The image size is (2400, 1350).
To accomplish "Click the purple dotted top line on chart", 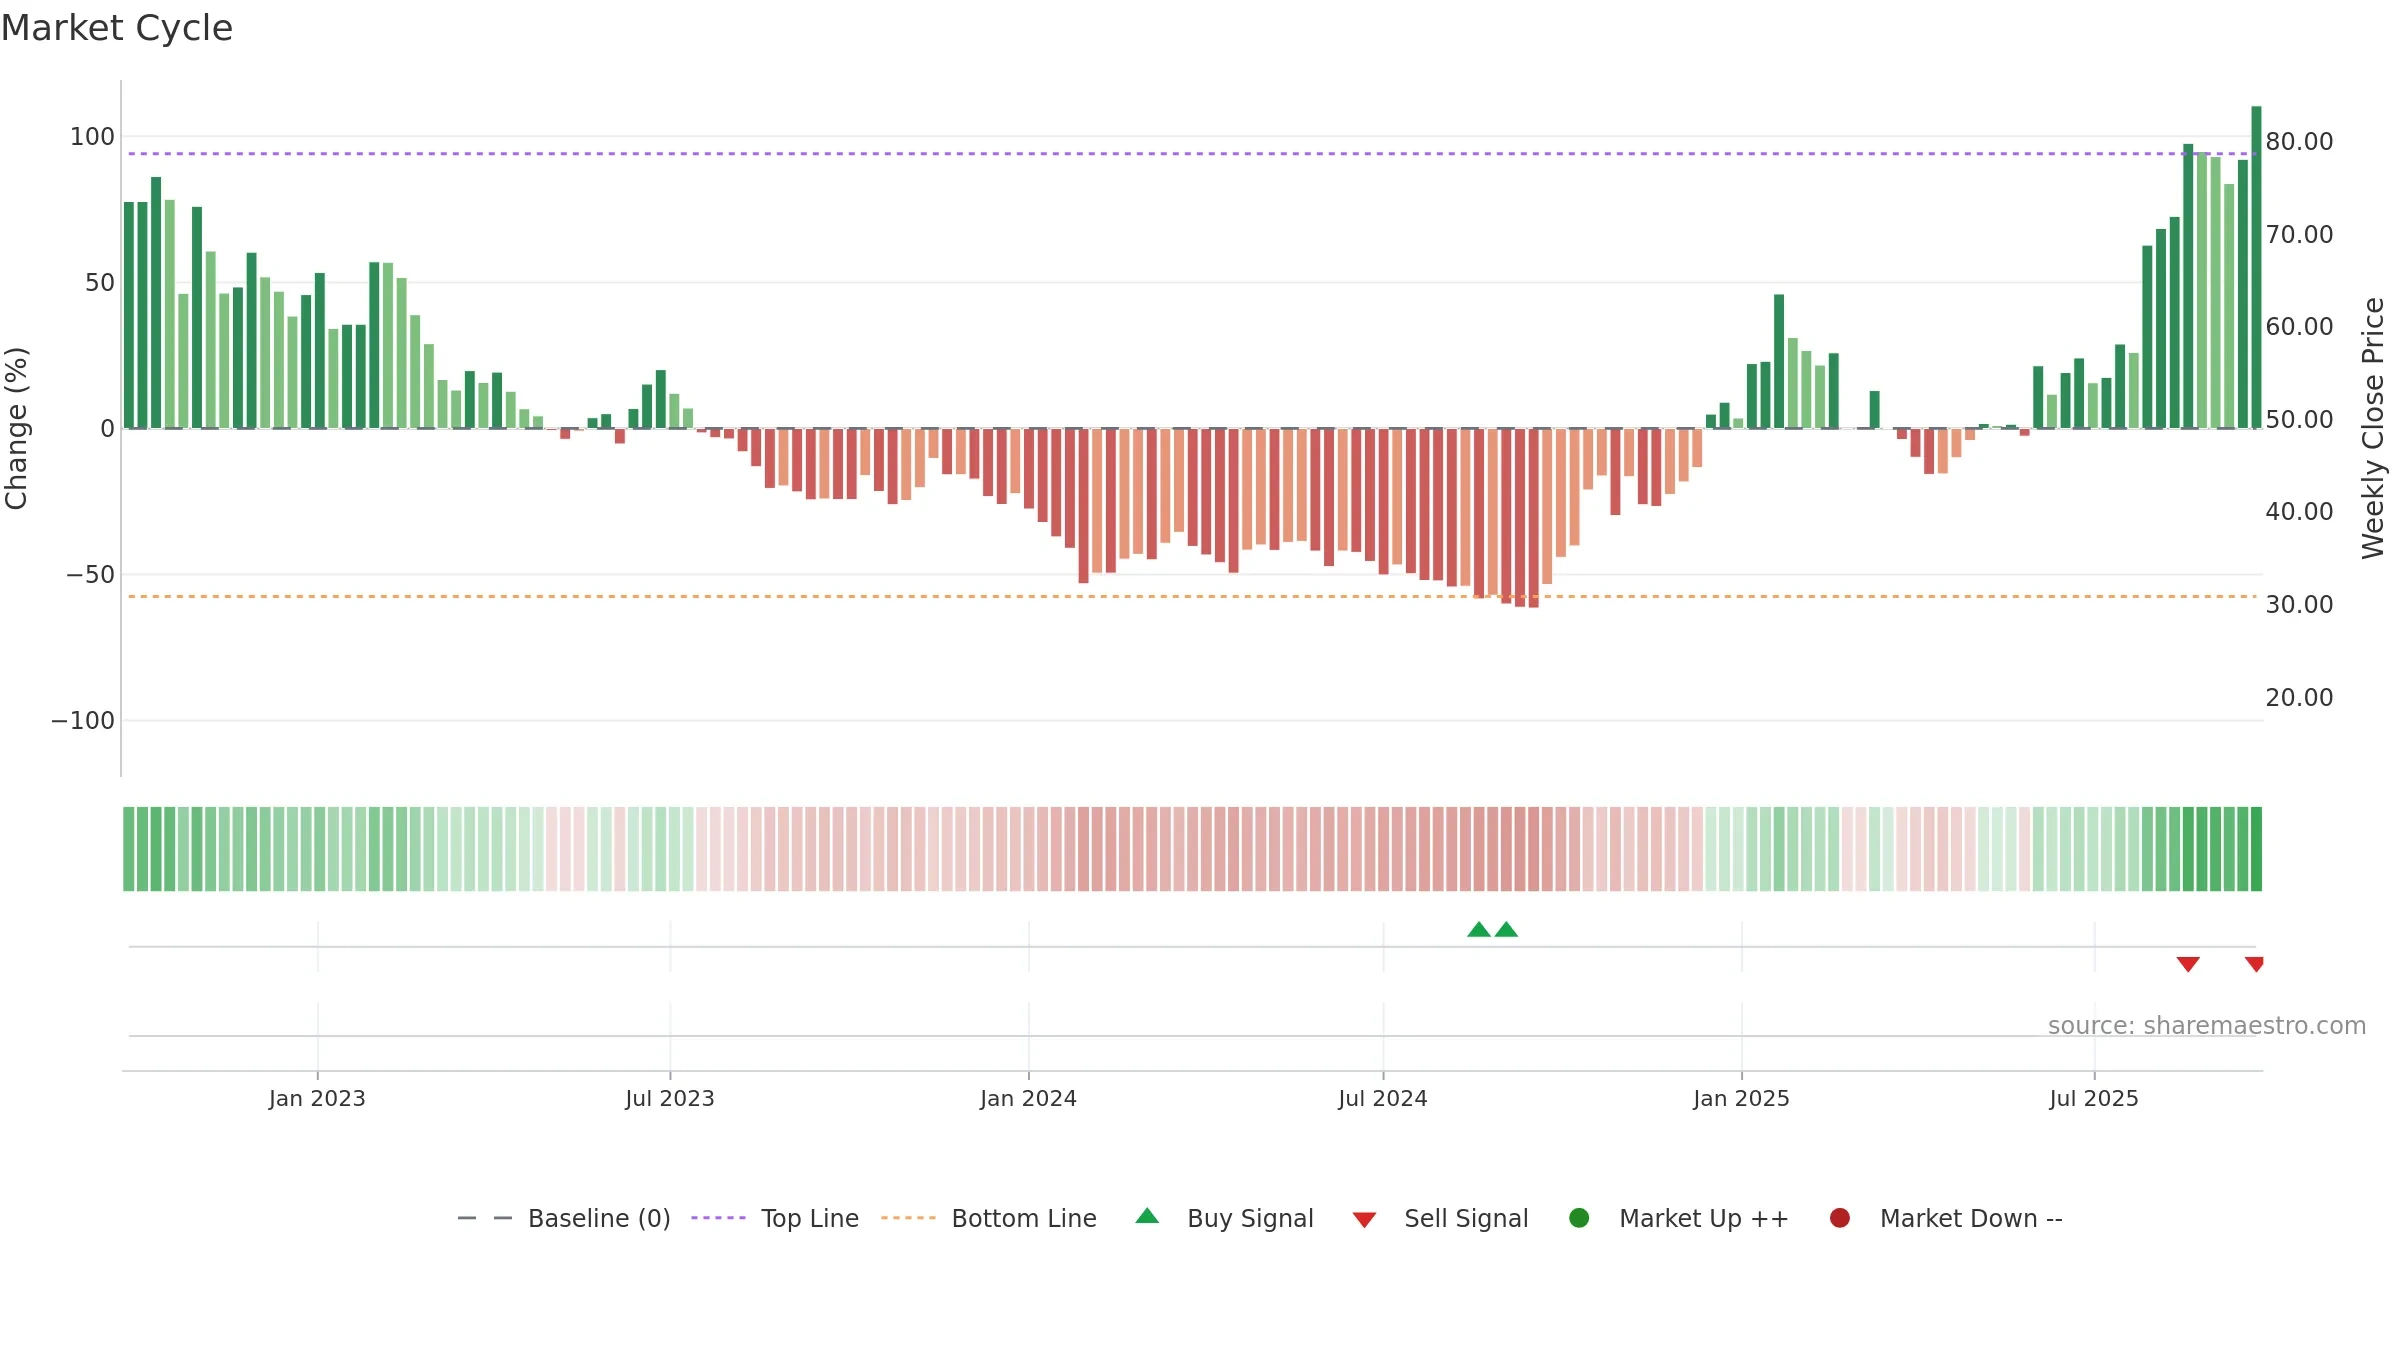I will [x=1190, y=154].
